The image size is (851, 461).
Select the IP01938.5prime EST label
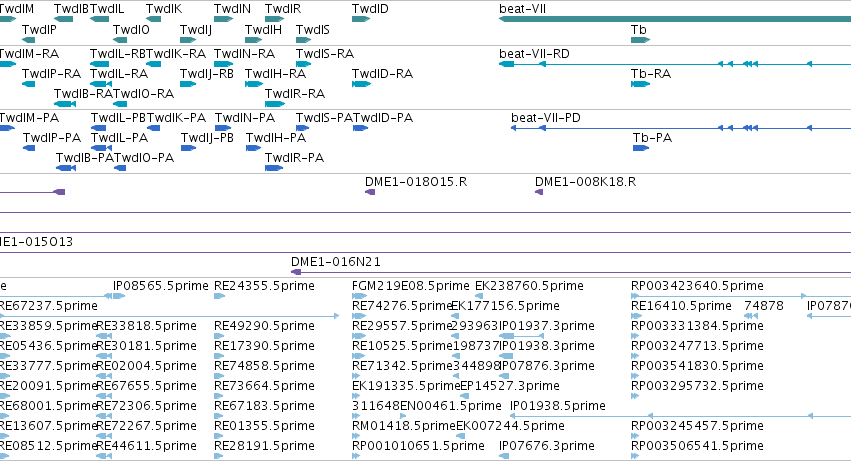pos(558,406)
